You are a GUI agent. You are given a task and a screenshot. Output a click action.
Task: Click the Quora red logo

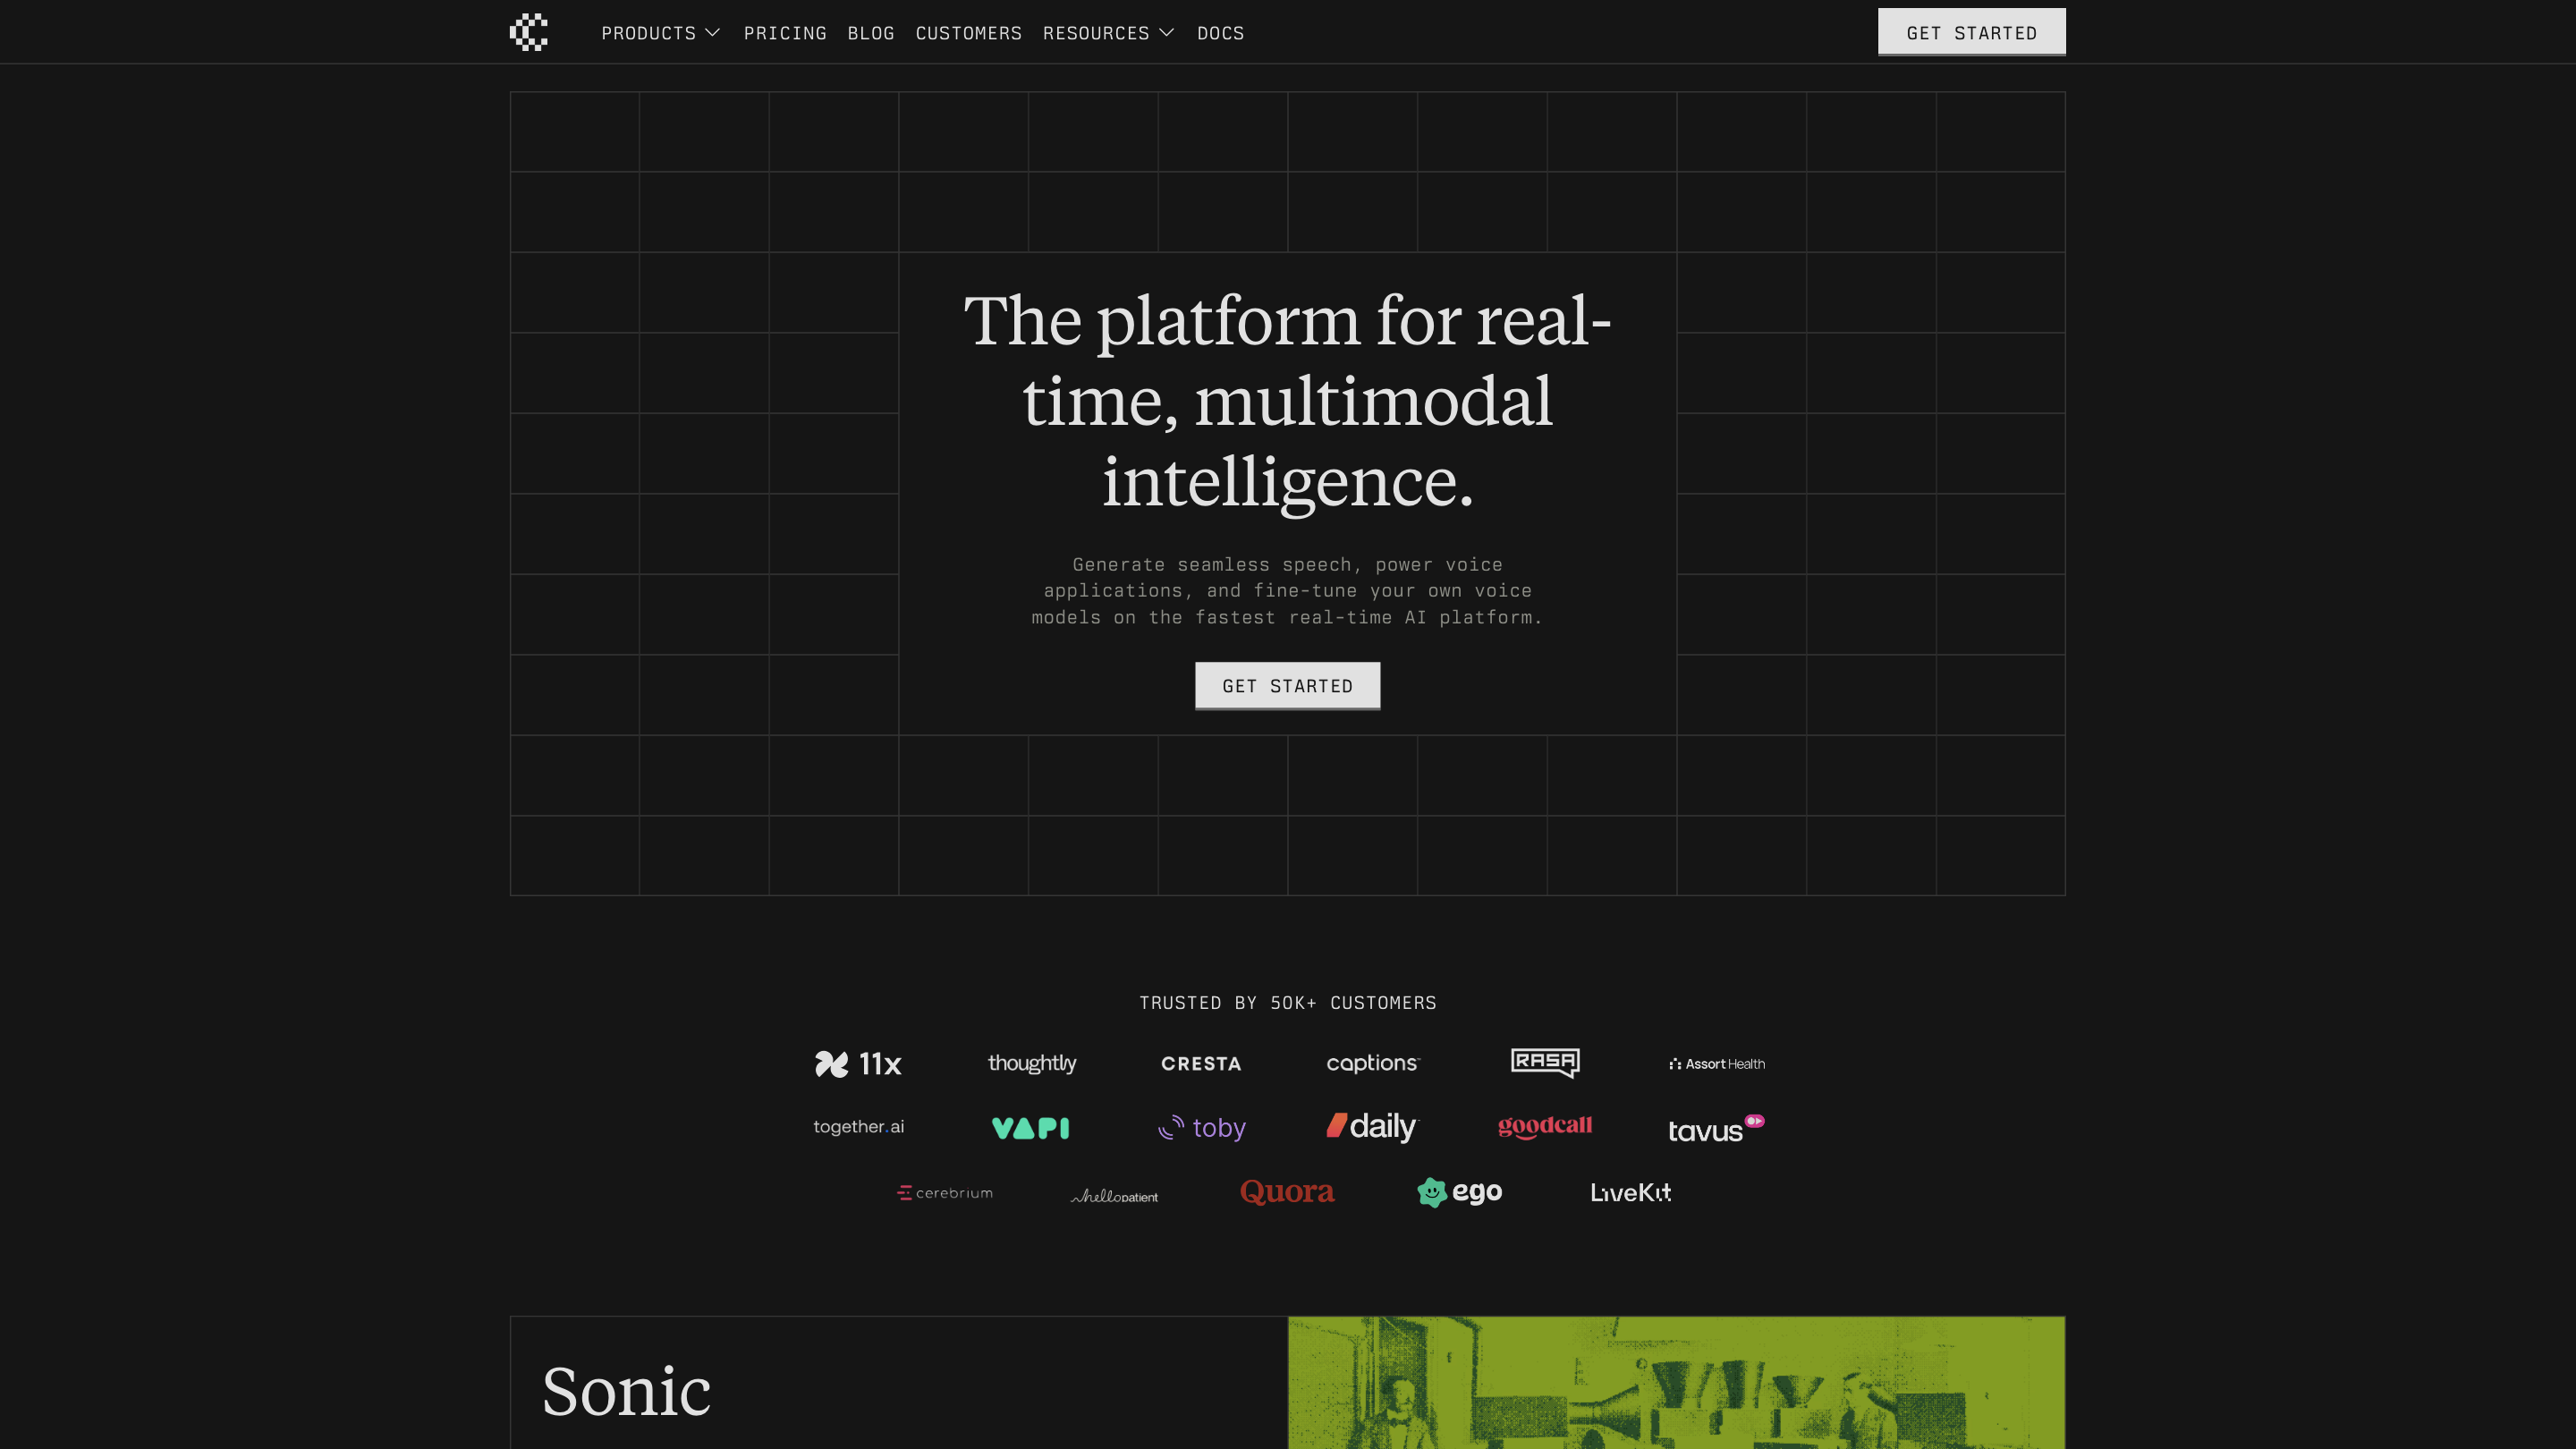pyautogui.click(x=1287, y=1192)
